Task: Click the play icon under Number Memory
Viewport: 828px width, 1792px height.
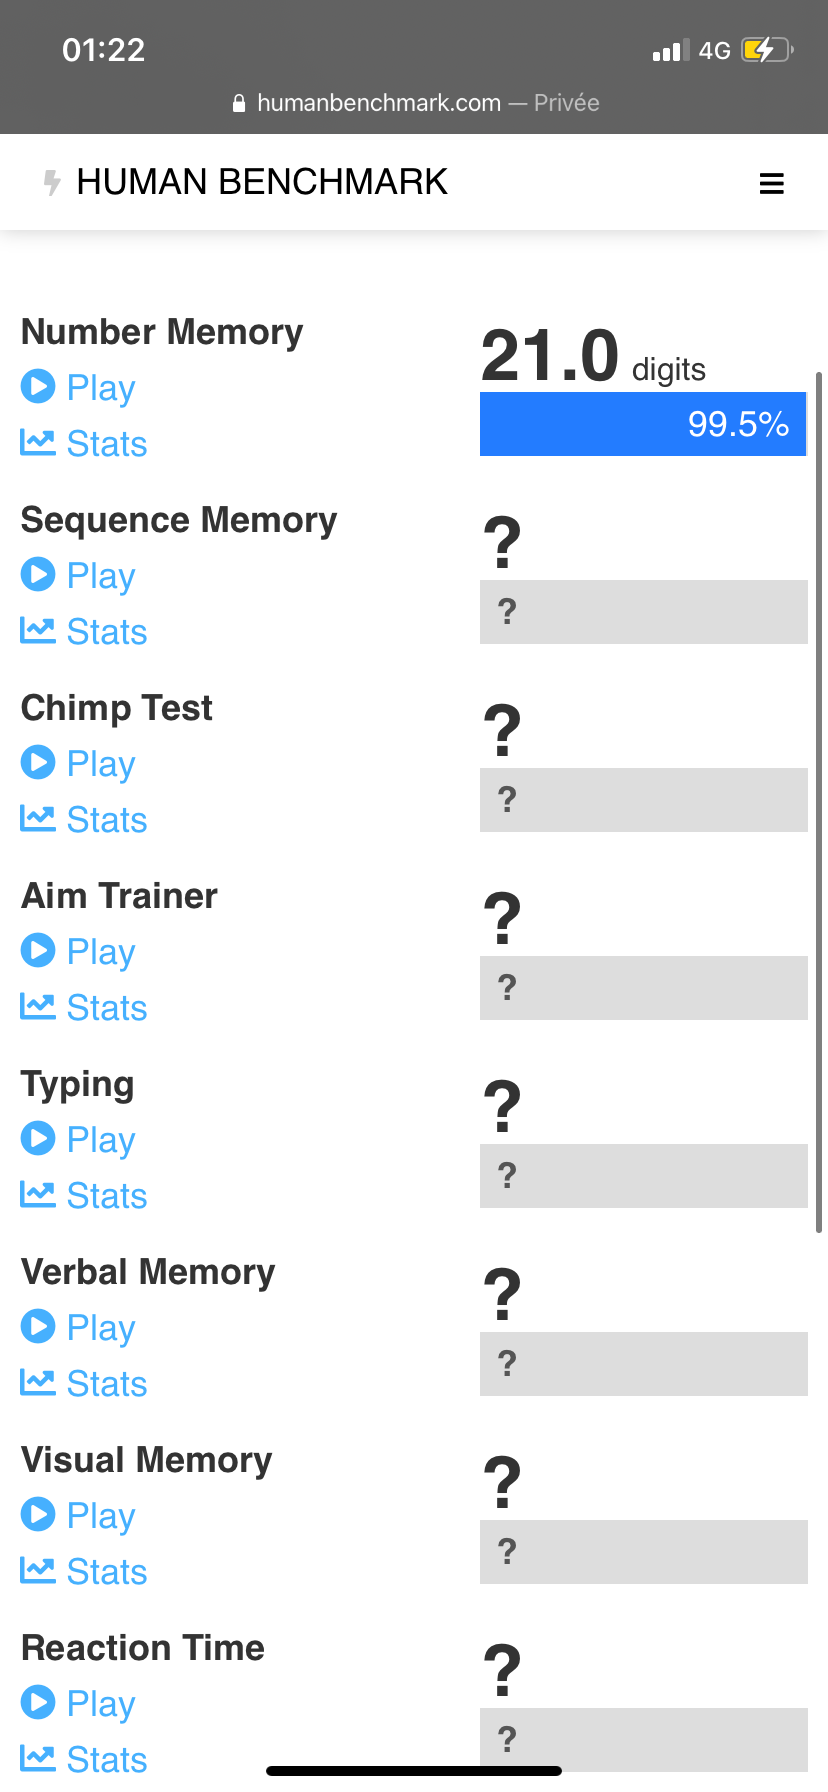Action: click(38, 386)
